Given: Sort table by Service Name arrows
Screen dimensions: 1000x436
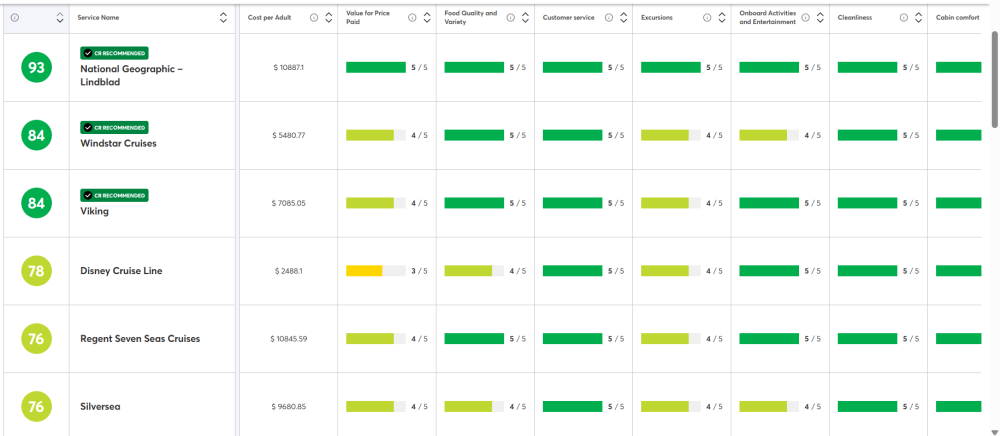Looking at the screenshot, I should pos(223,18).
